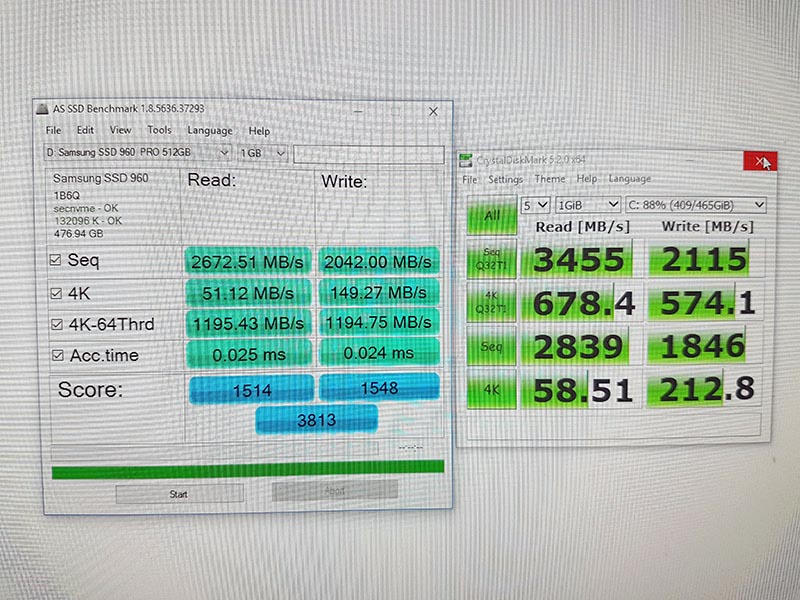Click the CrystalDiskMark read result 3455
800x600 pixels.
click(580, 259)
